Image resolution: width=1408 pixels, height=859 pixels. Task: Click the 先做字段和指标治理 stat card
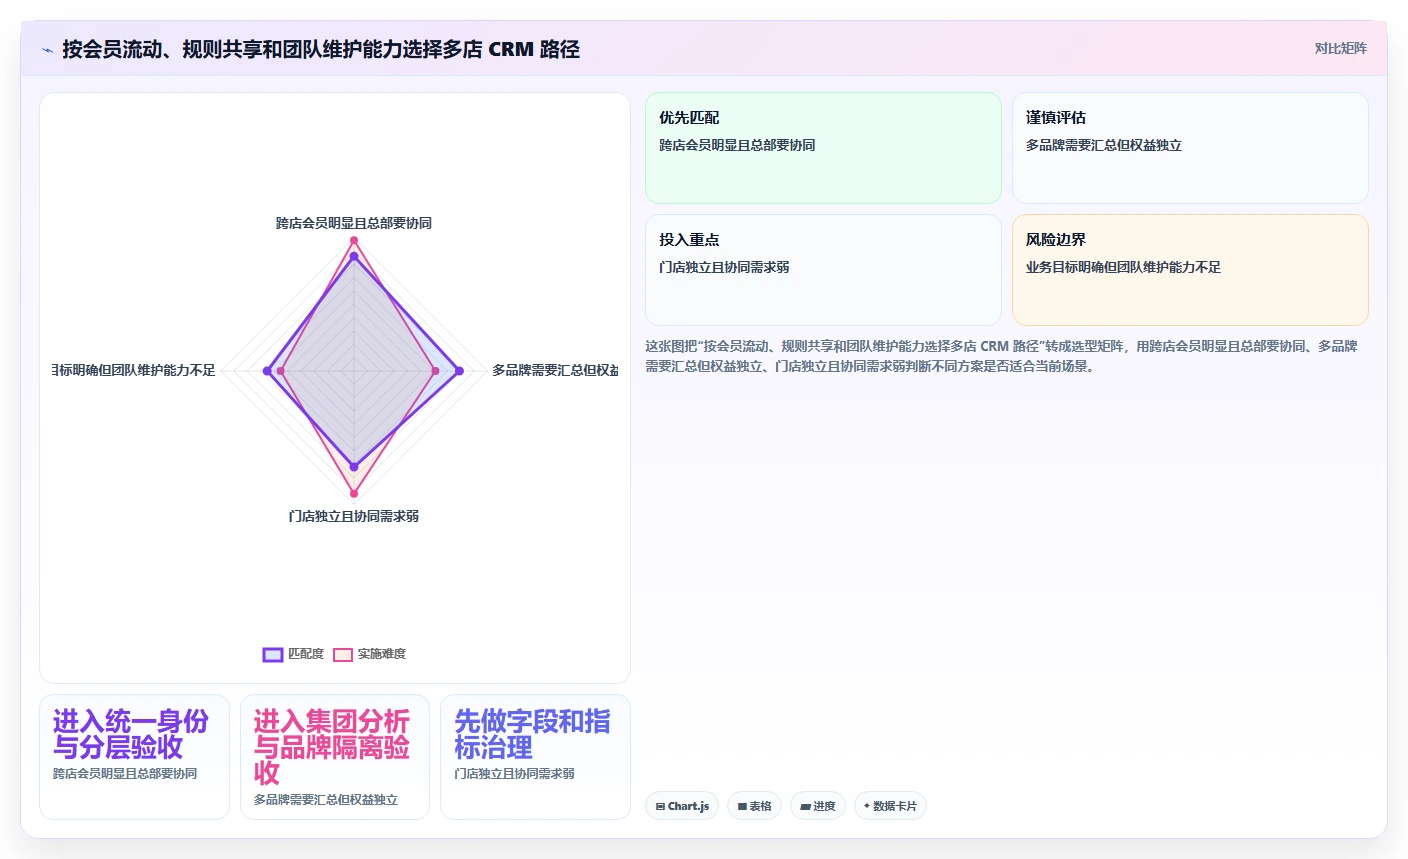(535, 757)
